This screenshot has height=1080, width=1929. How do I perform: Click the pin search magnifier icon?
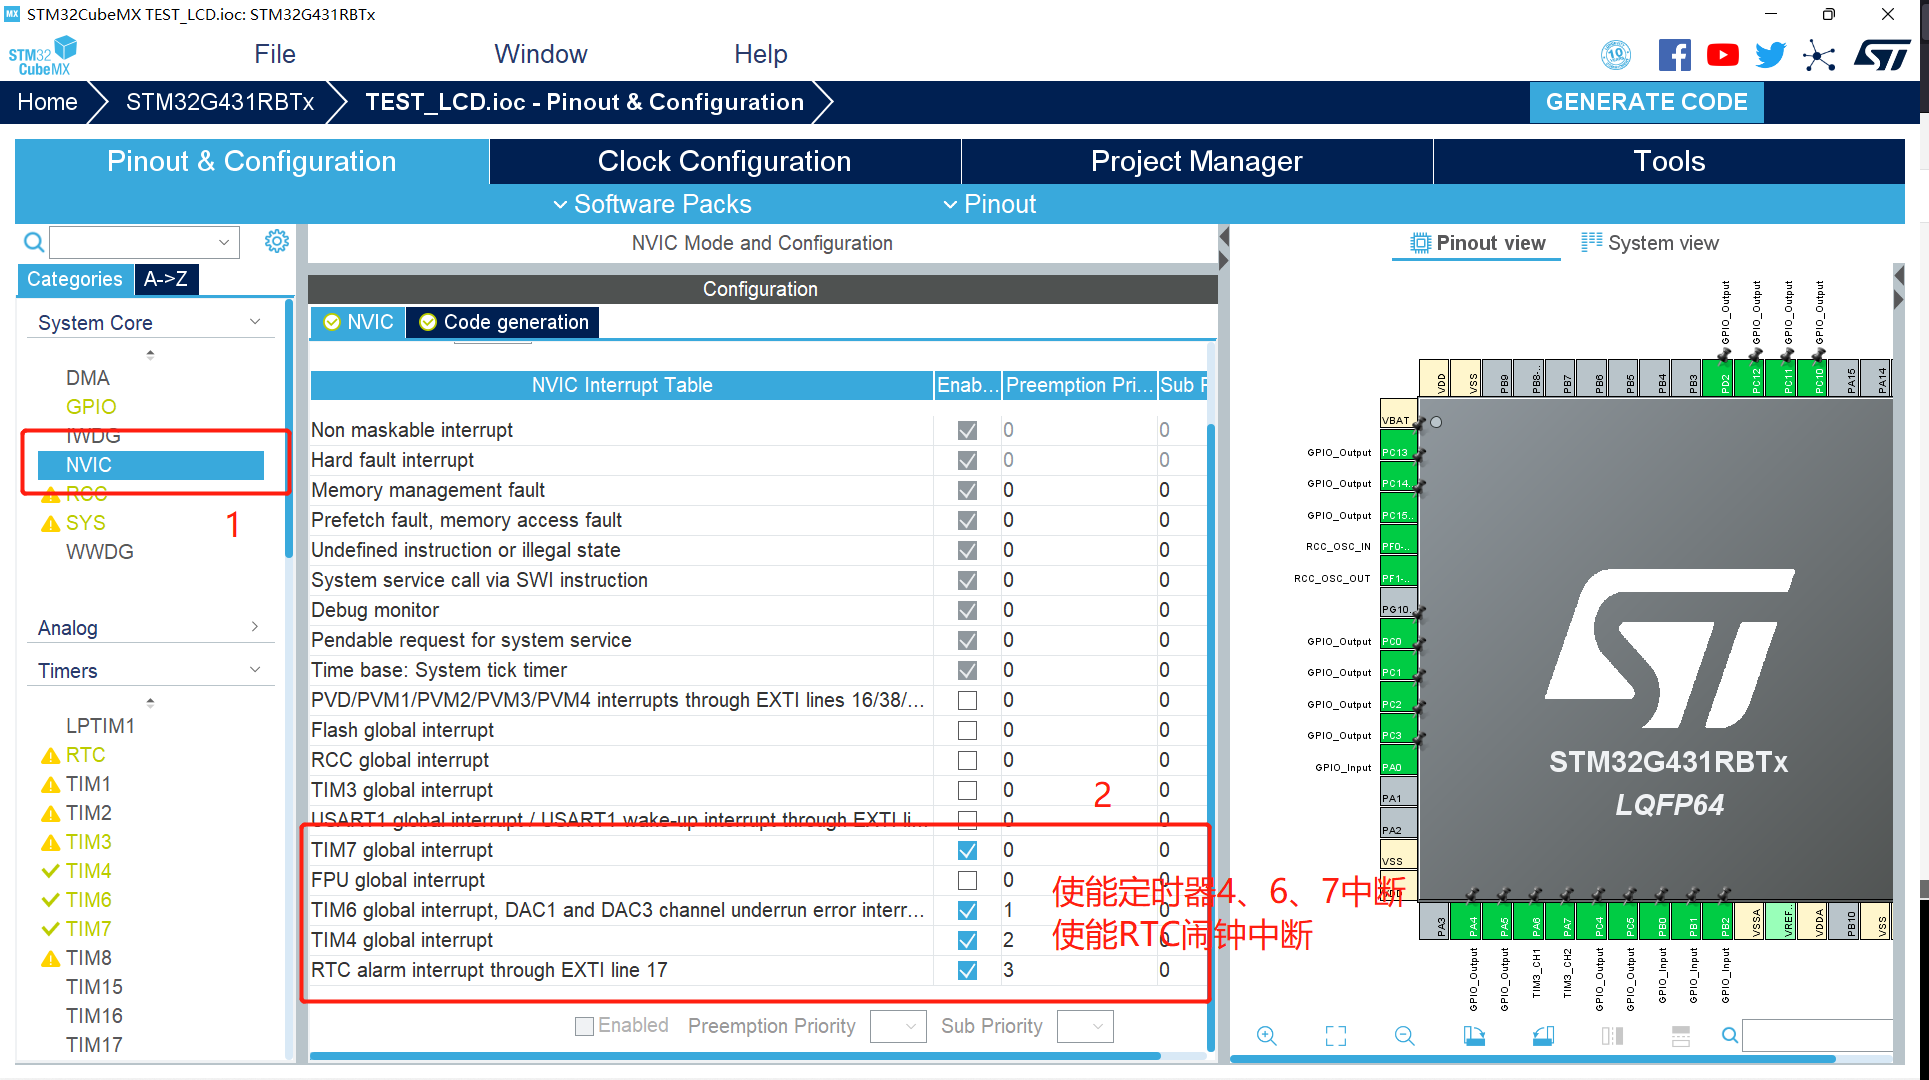click(1729, 1036)
